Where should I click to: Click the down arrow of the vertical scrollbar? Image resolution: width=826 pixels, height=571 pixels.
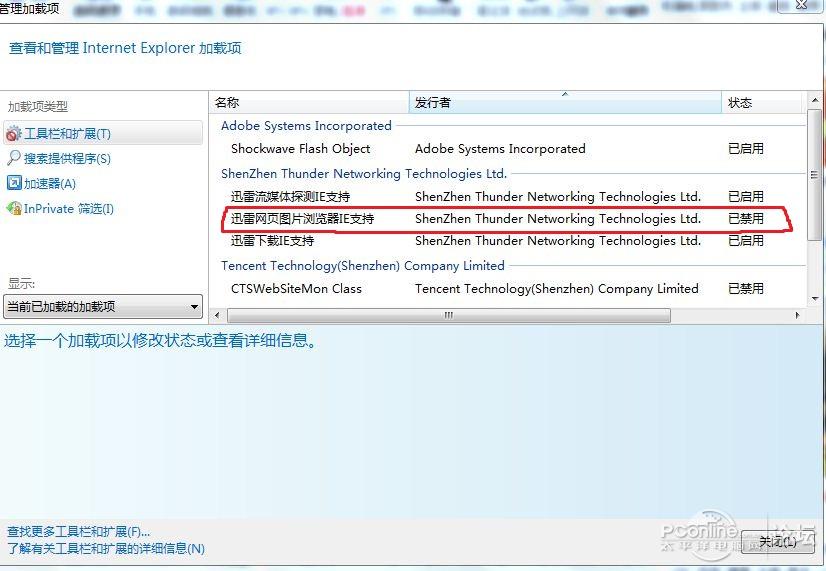(x=814, y=299)
